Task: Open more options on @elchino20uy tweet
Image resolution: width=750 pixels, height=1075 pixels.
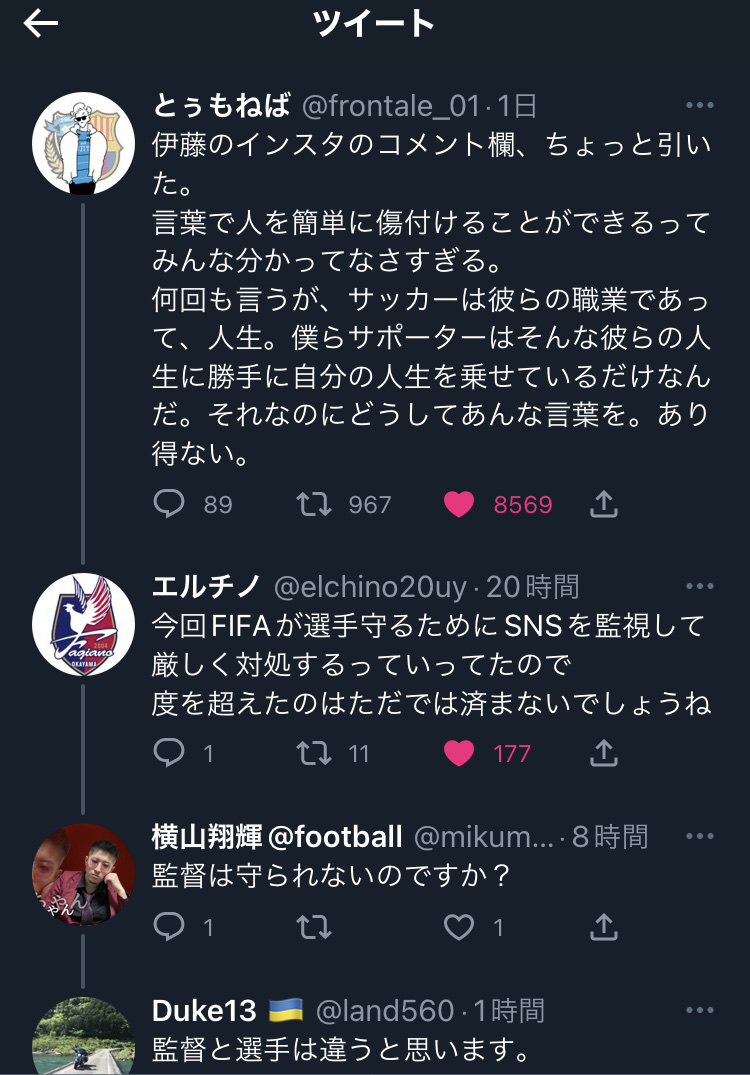Action: (700, 586)
